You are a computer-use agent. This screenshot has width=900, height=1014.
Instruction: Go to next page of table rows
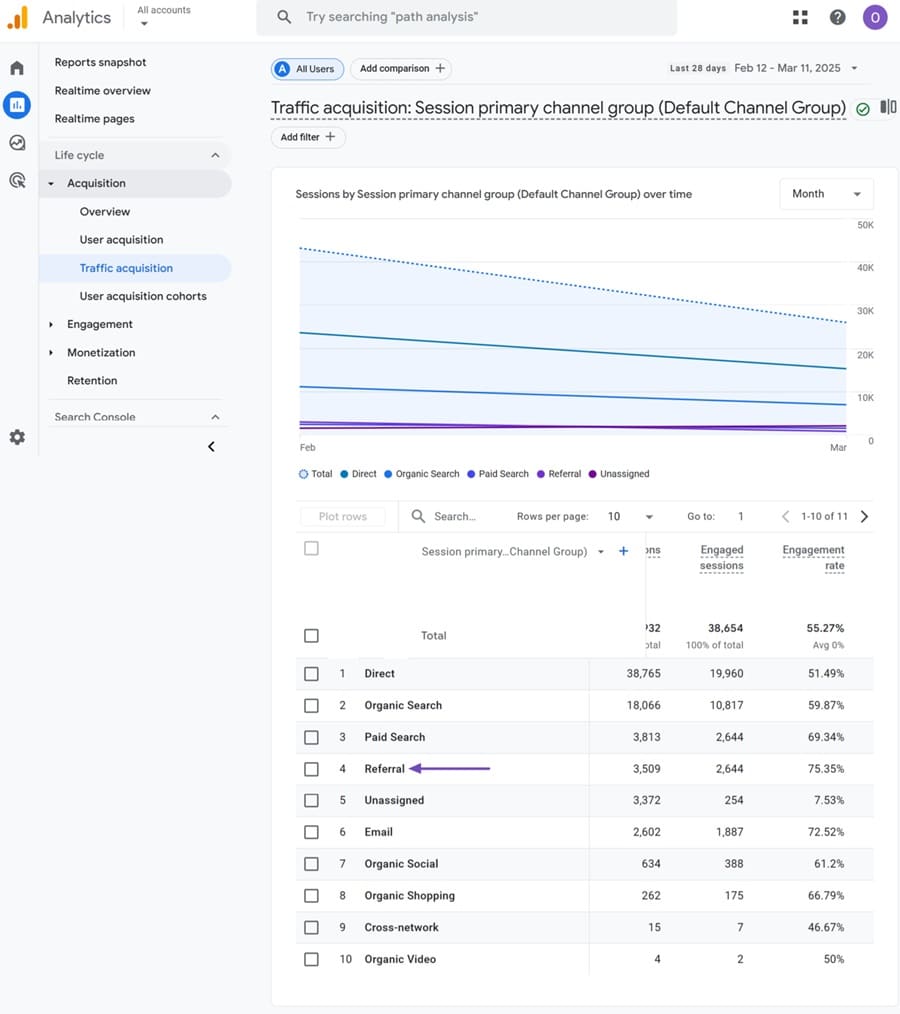(x=864, y=516)
